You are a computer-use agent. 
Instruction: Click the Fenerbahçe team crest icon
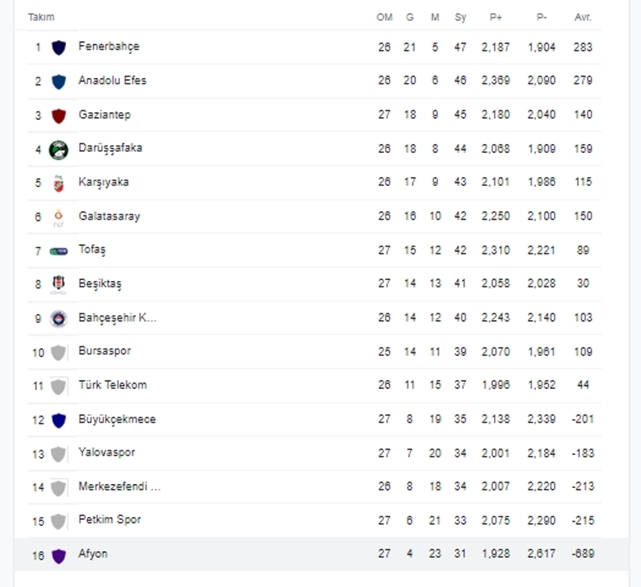click(x=58, y=47)
